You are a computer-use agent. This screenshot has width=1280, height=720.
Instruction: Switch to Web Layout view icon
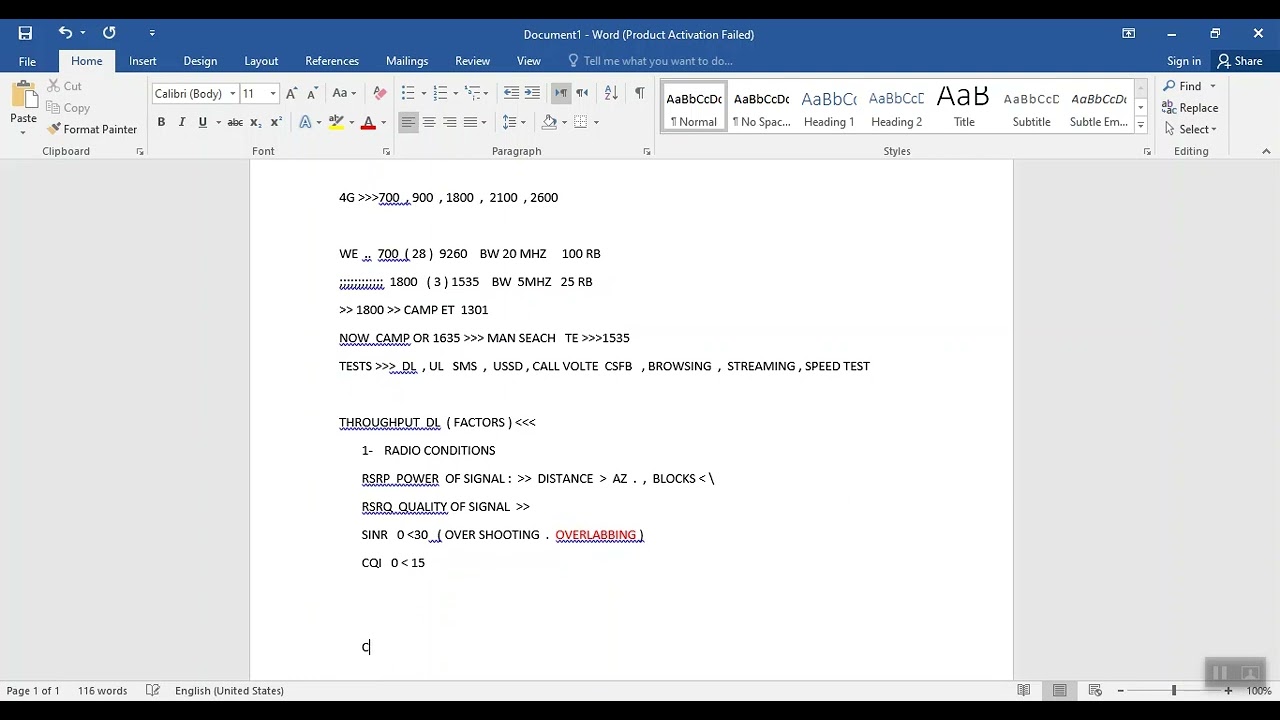(1095, 690)
